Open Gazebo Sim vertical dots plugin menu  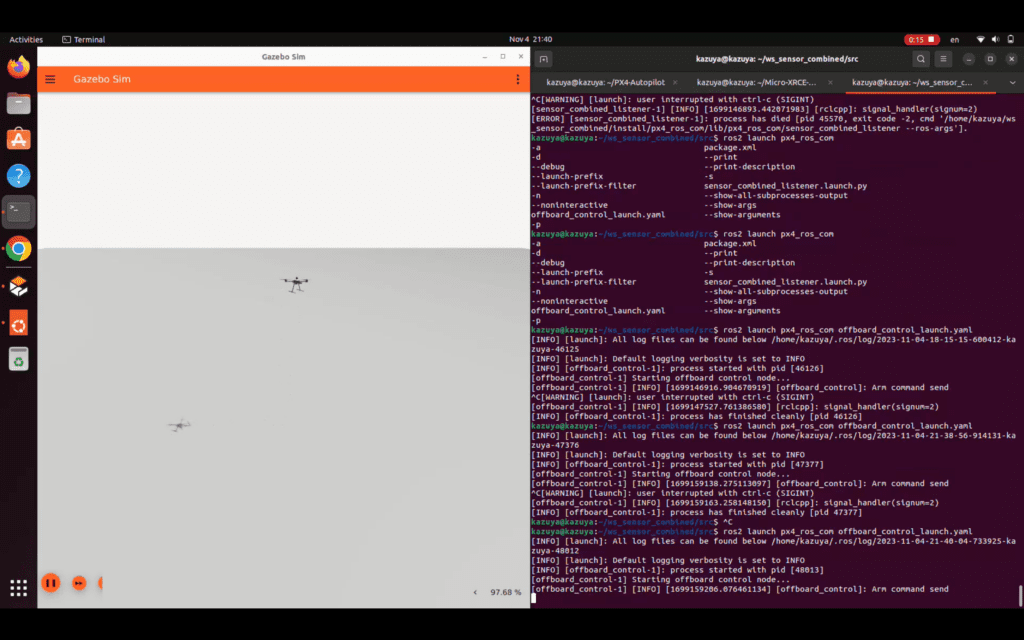[518, 79]
